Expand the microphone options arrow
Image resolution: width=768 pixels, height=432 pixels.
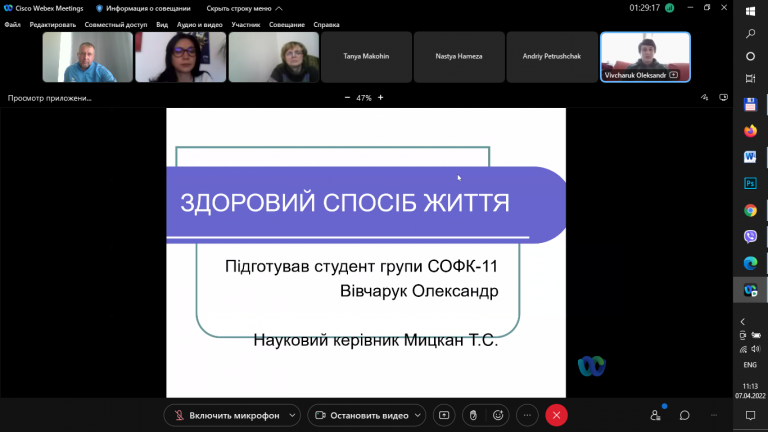[x=292, y=415]
